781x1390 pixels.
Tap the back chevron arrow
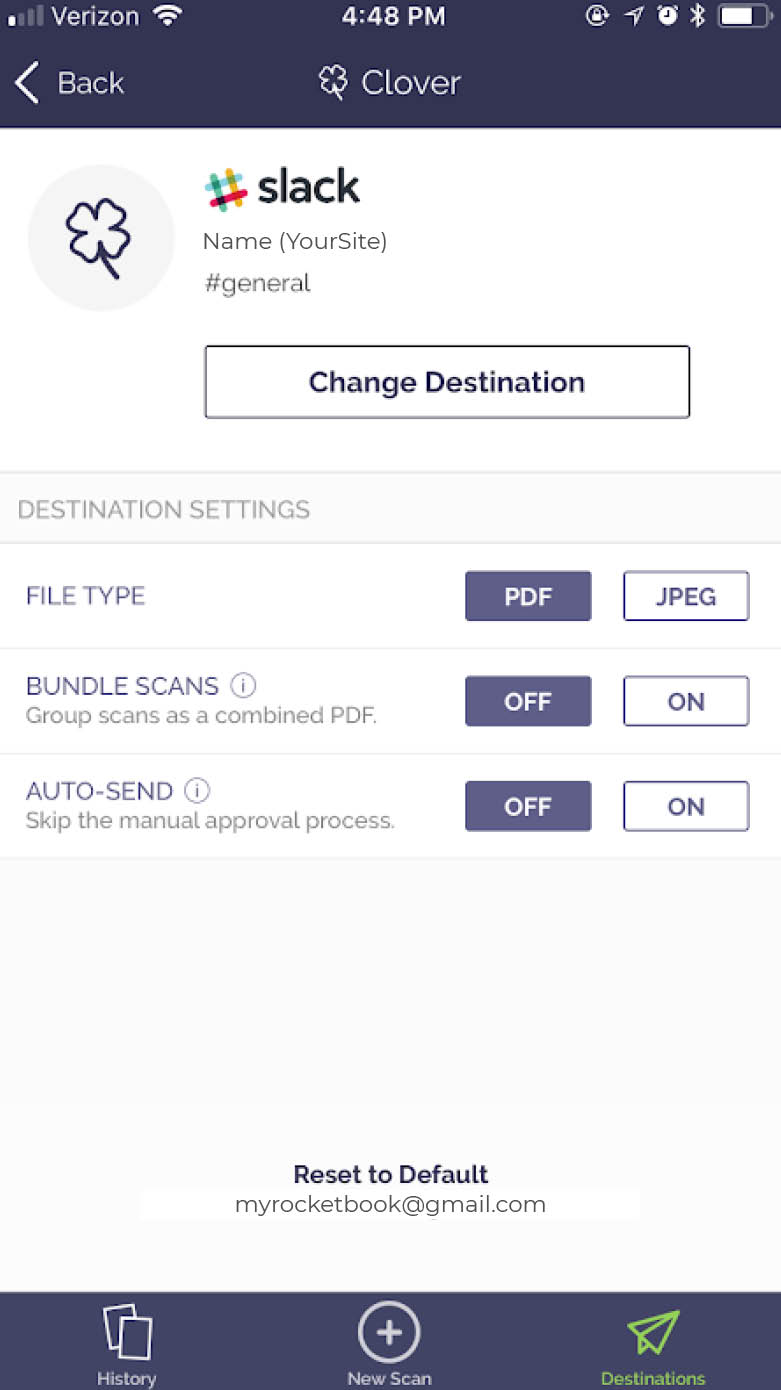27,83
